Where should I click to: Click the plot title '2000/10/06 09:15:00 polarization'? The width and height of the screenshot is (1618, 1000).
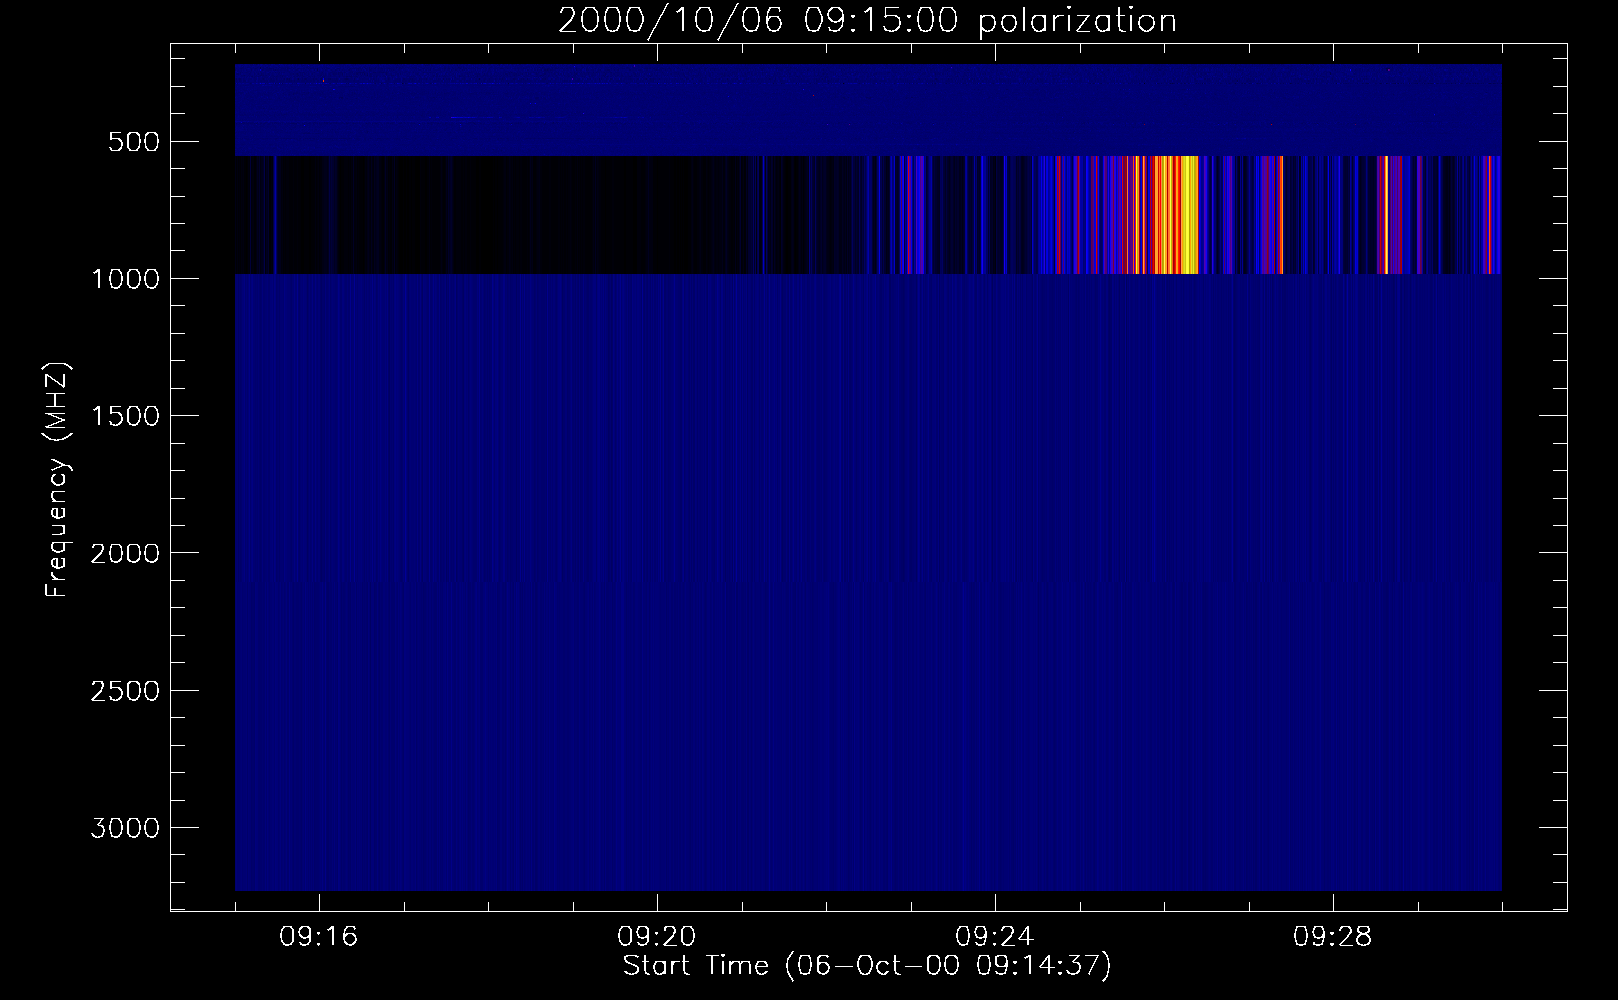coord(867,21)
